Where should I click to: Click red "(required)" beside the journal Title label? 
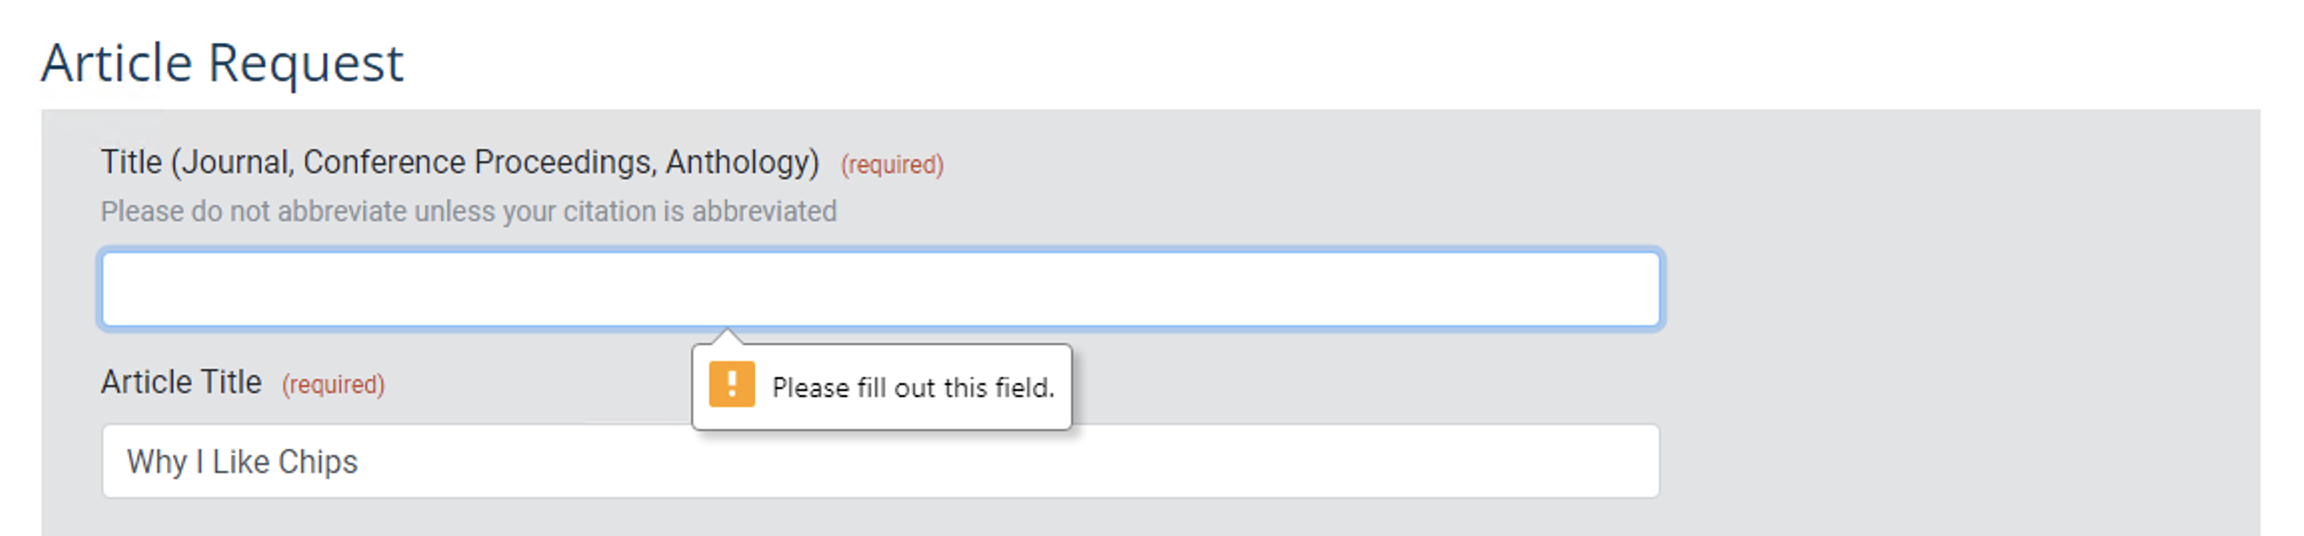pos(892,165)
